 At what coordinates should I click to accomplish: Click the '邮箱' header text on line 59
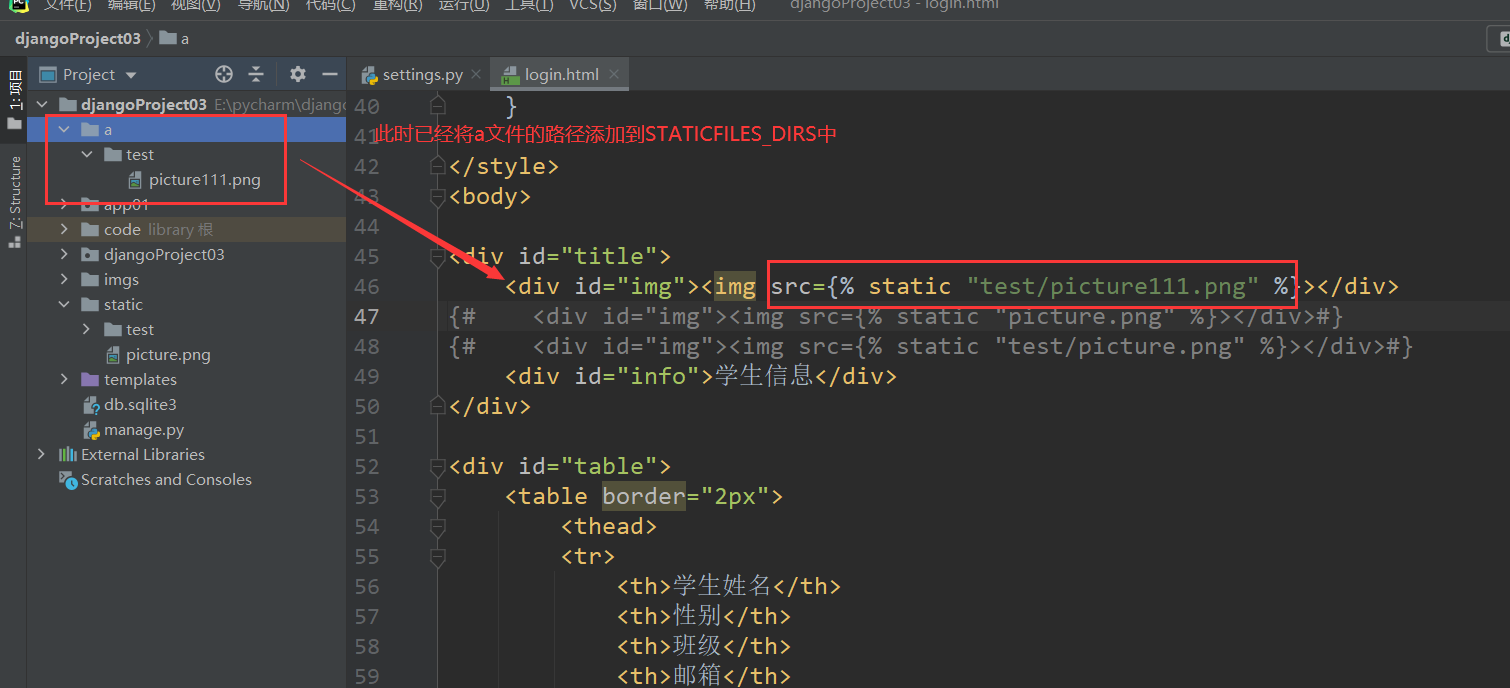tap(698, 676)
